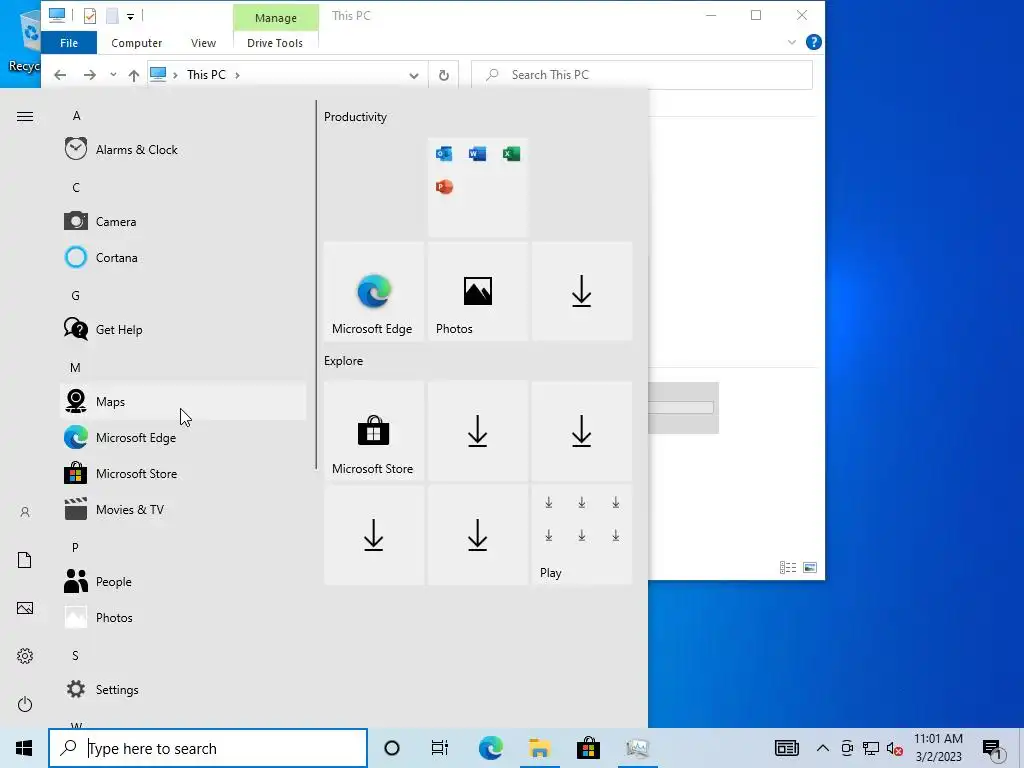Open Microsoft Edge in app list
This screenshot has width=1024, height=768.
coord(183,438)
